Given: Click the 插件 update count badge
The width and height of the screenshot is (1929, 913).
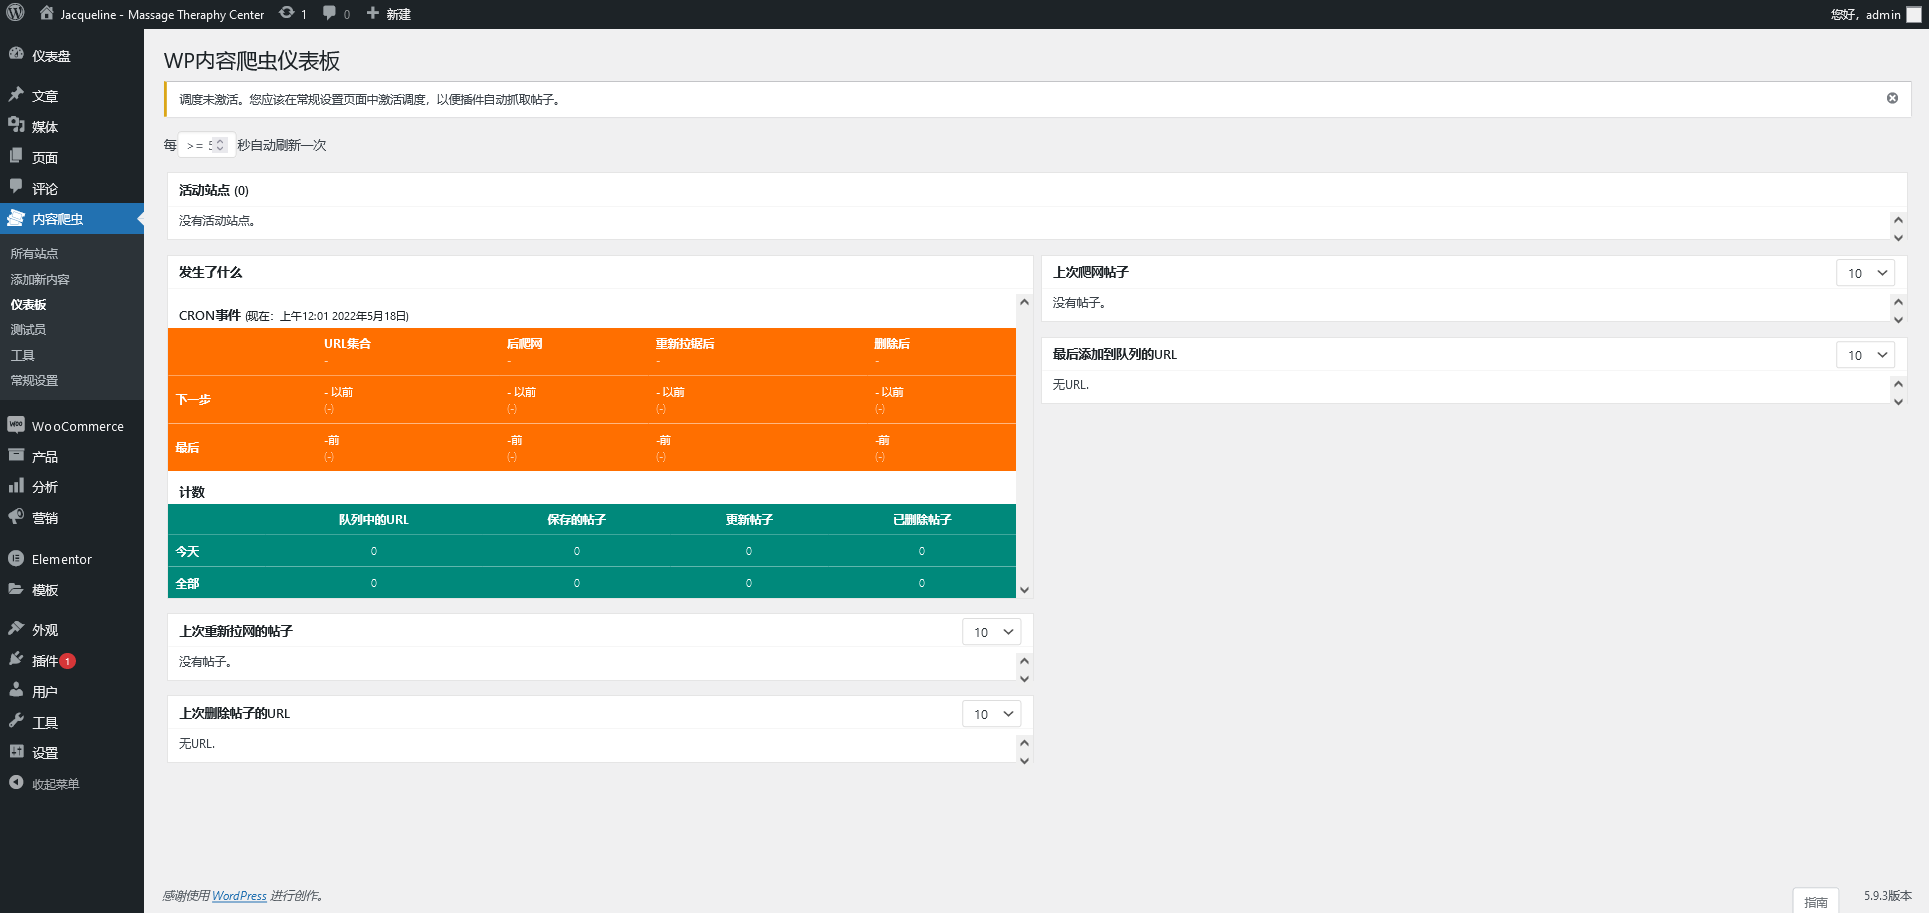Looking at the screenshot, I should click(x=68, y=661).
